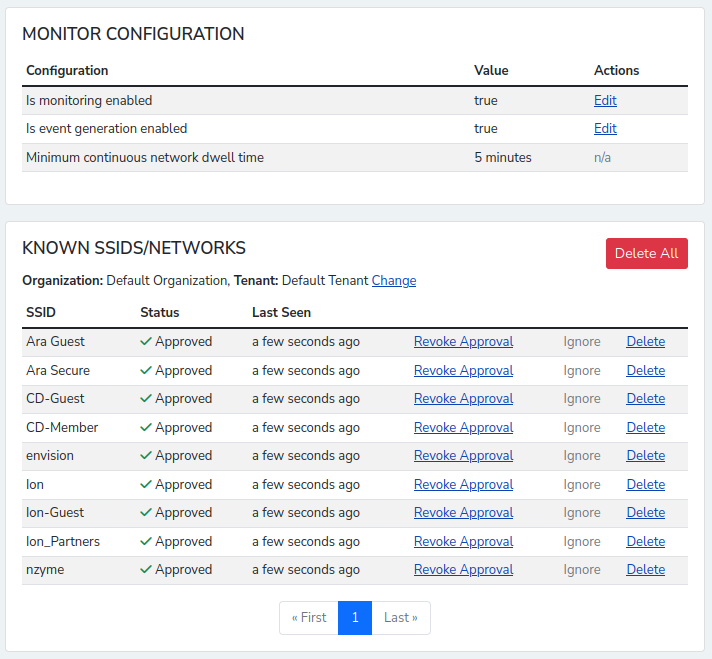Revoke approval for CD-Guest
712x659 pixels.
click(x=464, y=399)
